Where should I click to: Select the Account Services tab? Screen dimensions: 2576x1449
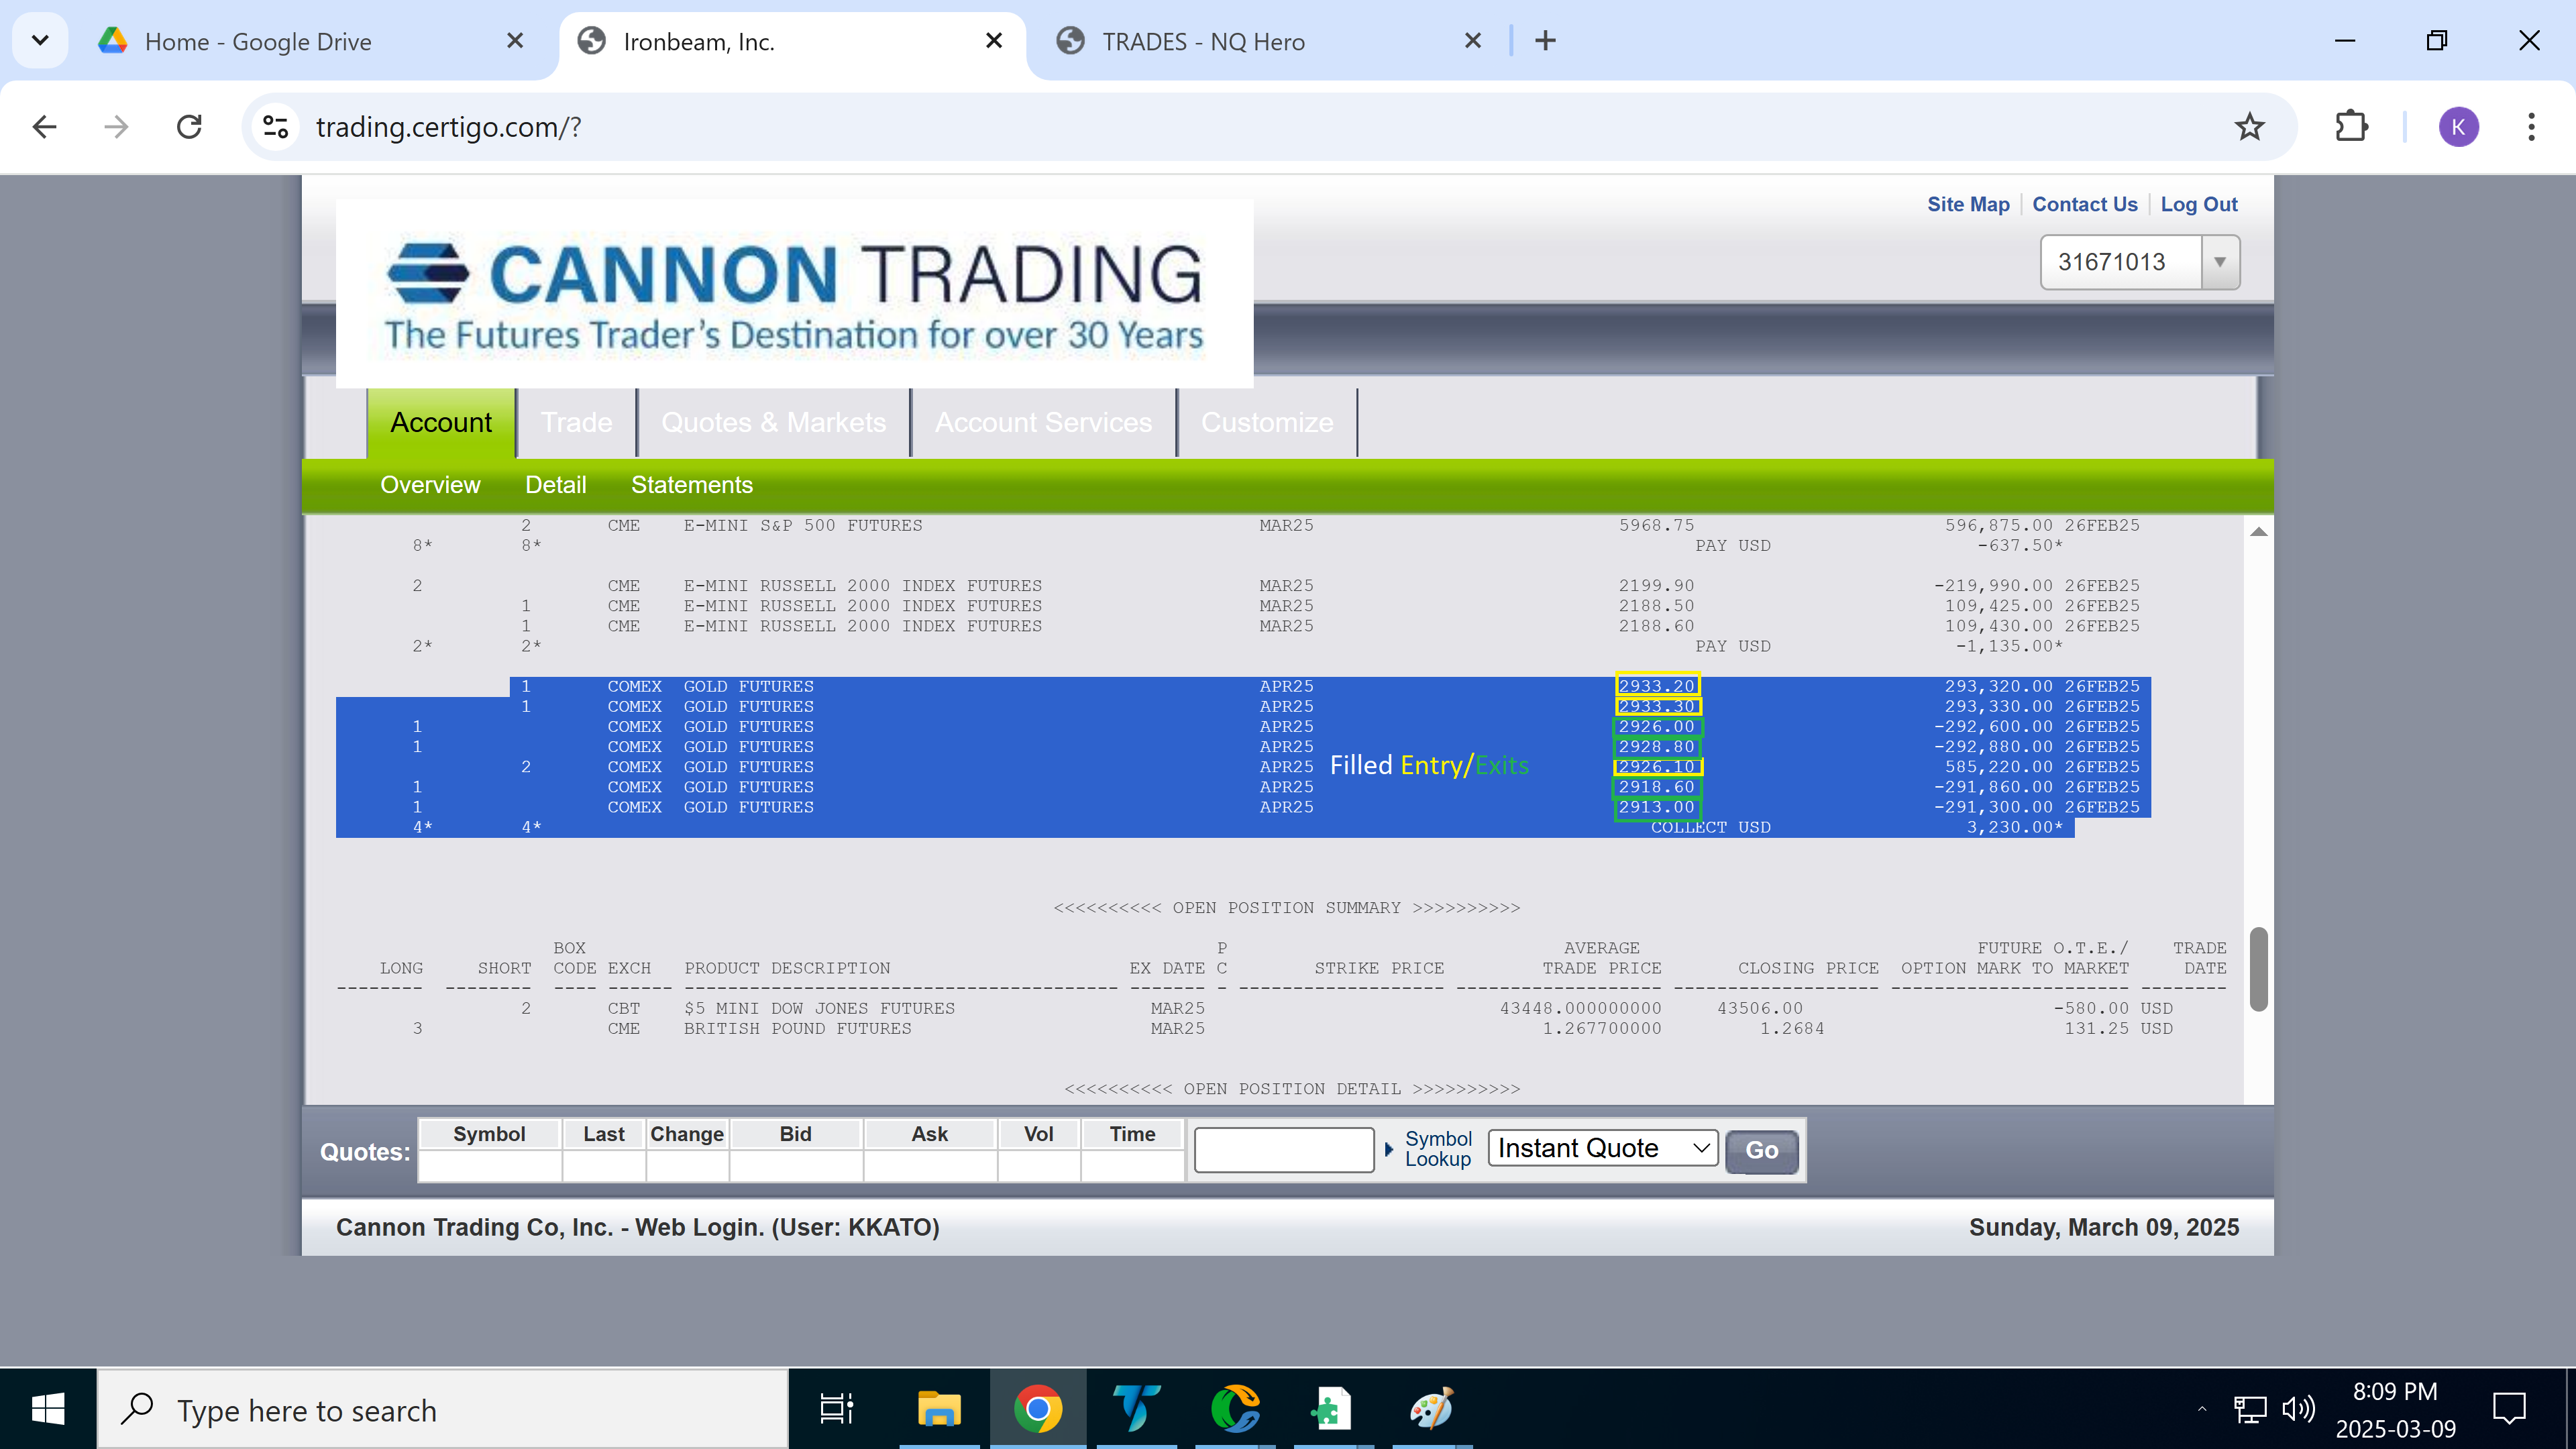pos(1043,422)
